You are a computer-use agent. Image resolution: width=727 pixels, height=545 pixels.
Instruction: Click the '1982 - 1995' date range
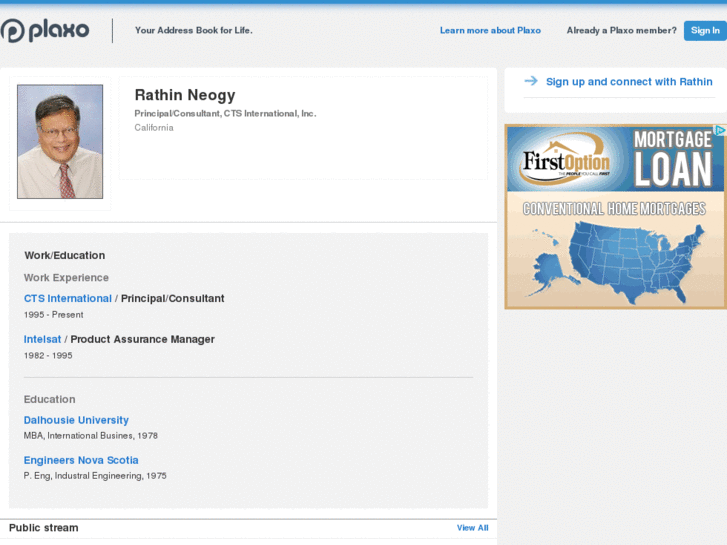(48, 355)
